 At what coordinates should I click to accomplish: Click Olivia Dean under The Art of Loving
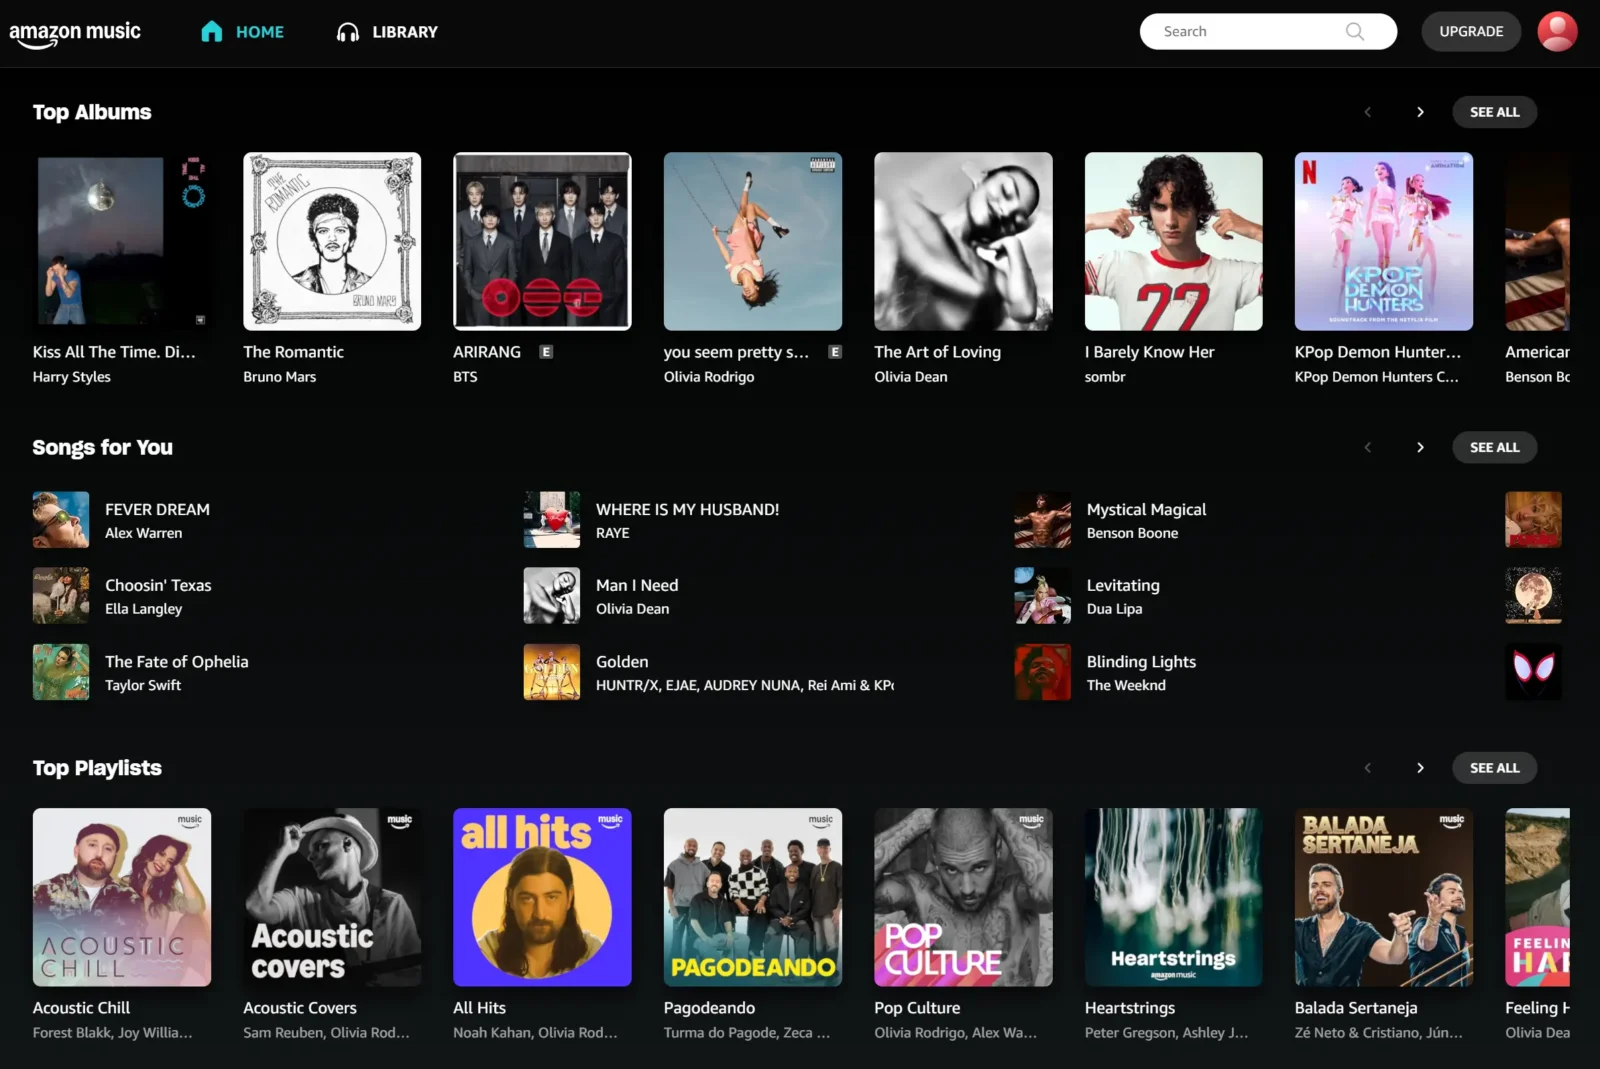(911, 377)
